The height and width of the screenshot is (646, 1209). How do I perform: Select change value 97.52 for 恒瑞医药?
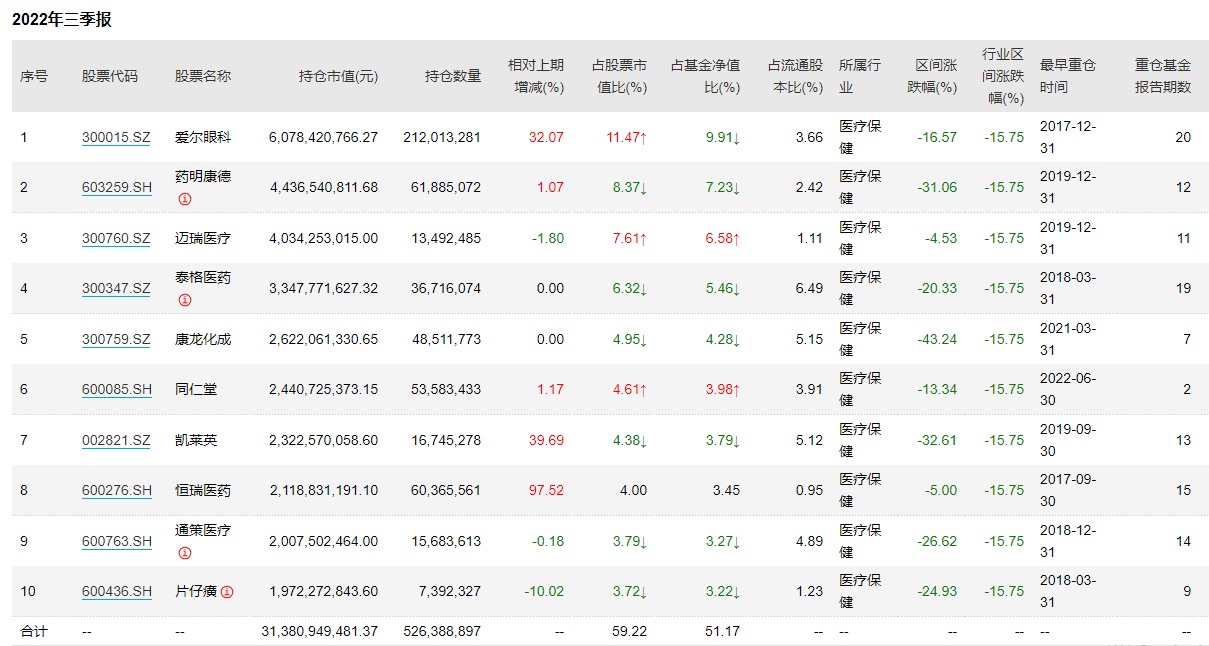pos(547,491)
